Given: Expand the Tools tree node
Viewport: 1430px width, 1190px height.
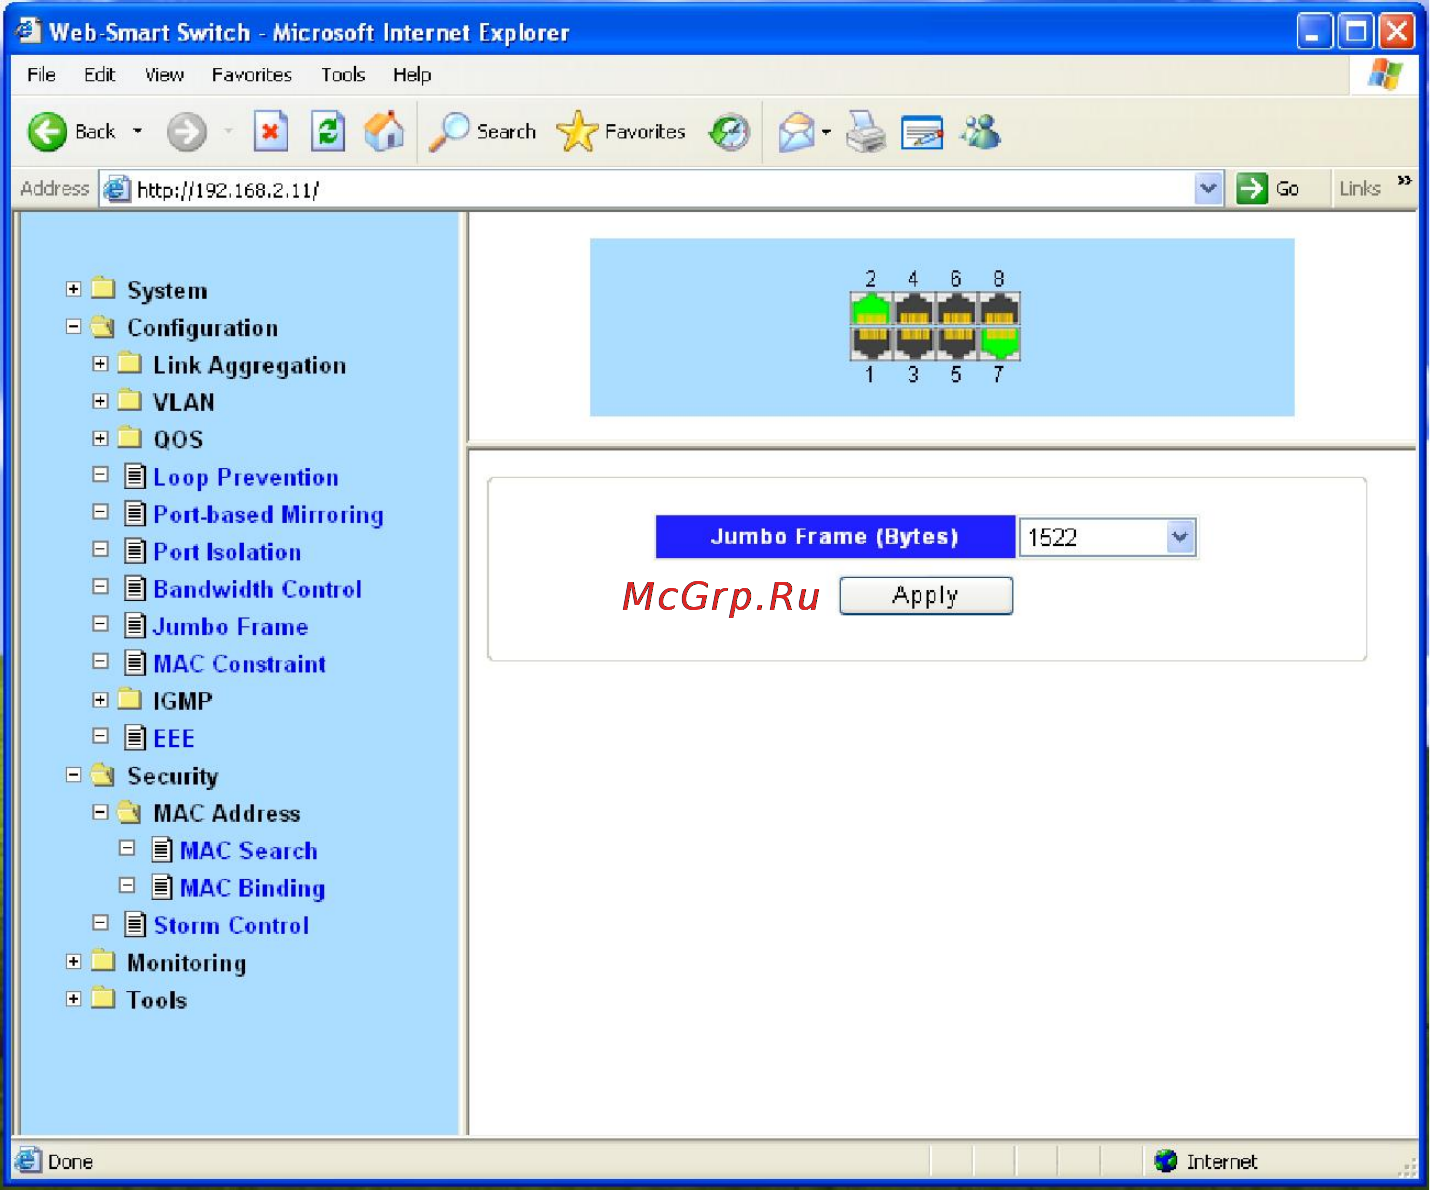Looking at the screenshot, I should coord(73,998).
